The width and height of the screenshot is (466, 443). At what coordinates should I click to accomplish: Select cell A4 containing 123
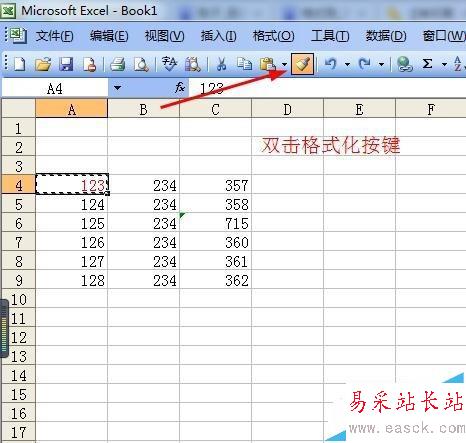pos(72,184)
